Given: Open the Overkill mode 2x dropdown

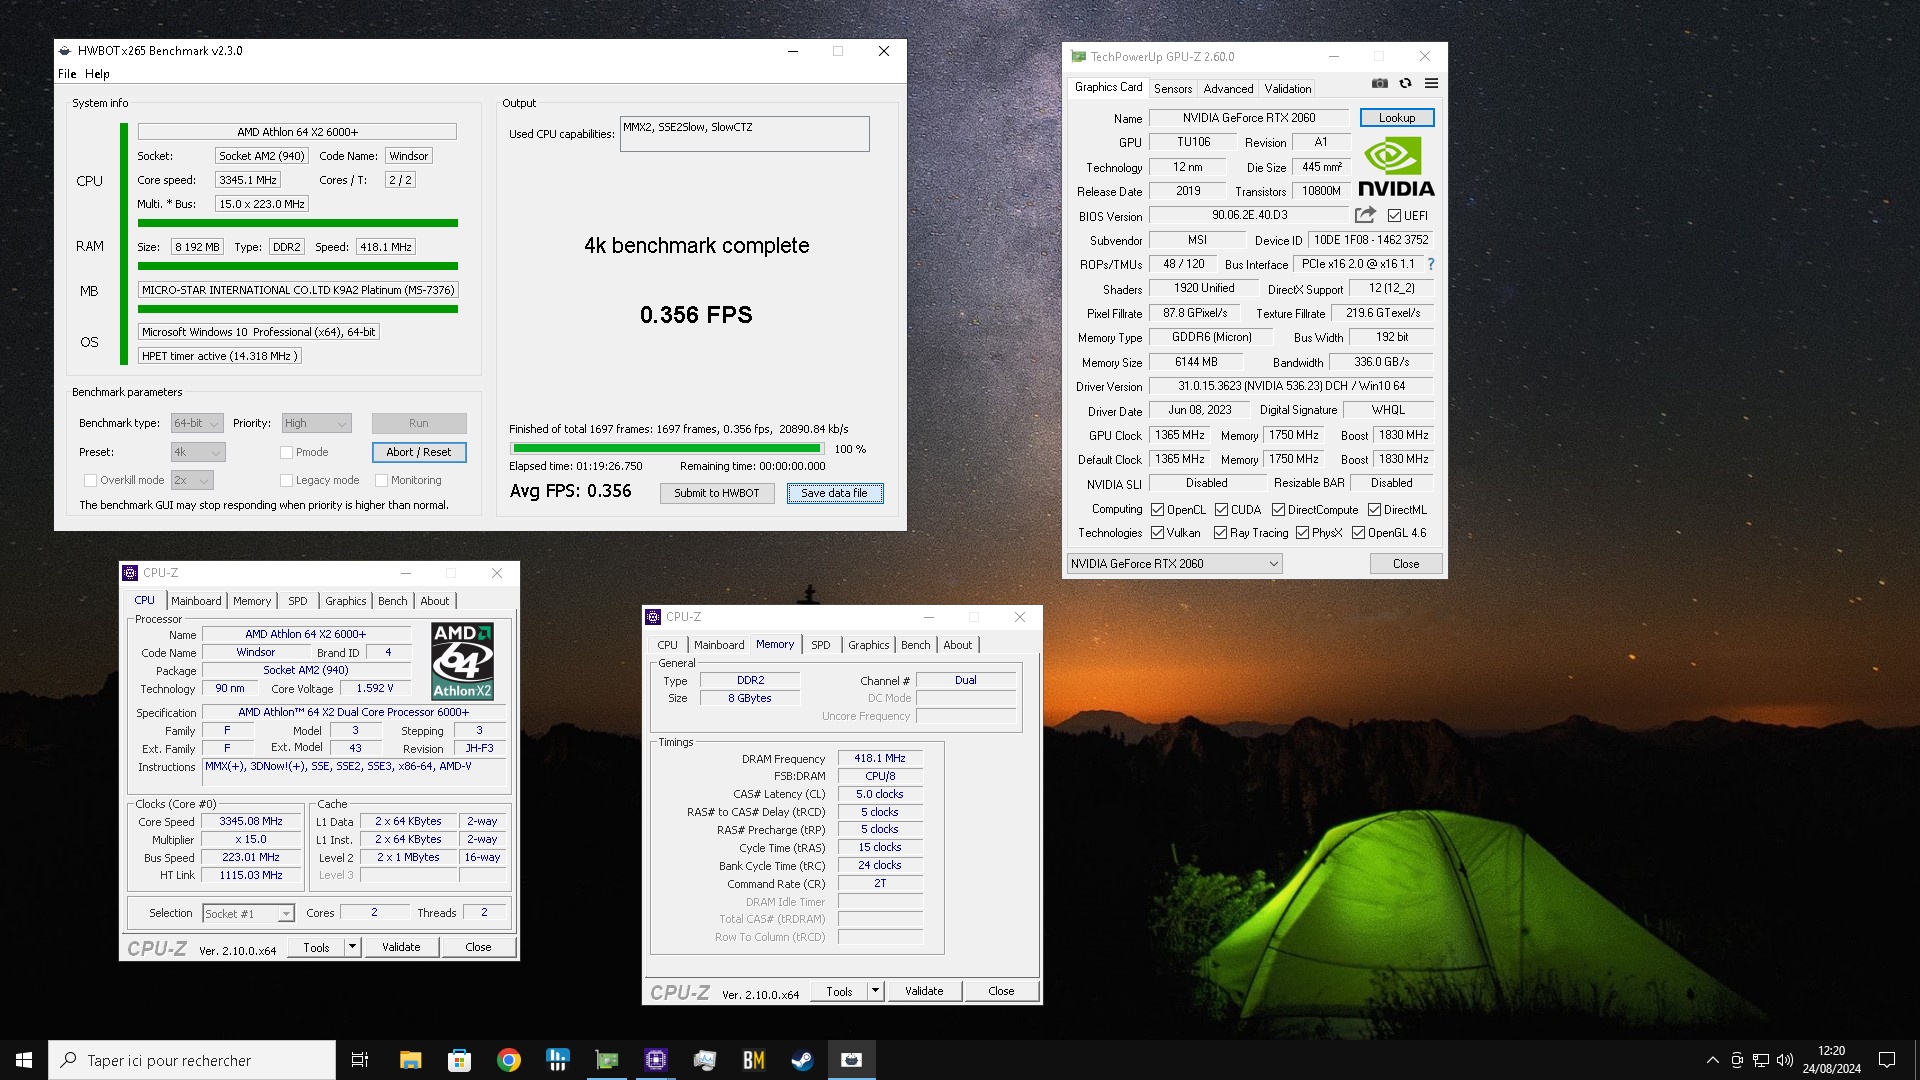Looking at the screenshot, I should tap(192, 480).
